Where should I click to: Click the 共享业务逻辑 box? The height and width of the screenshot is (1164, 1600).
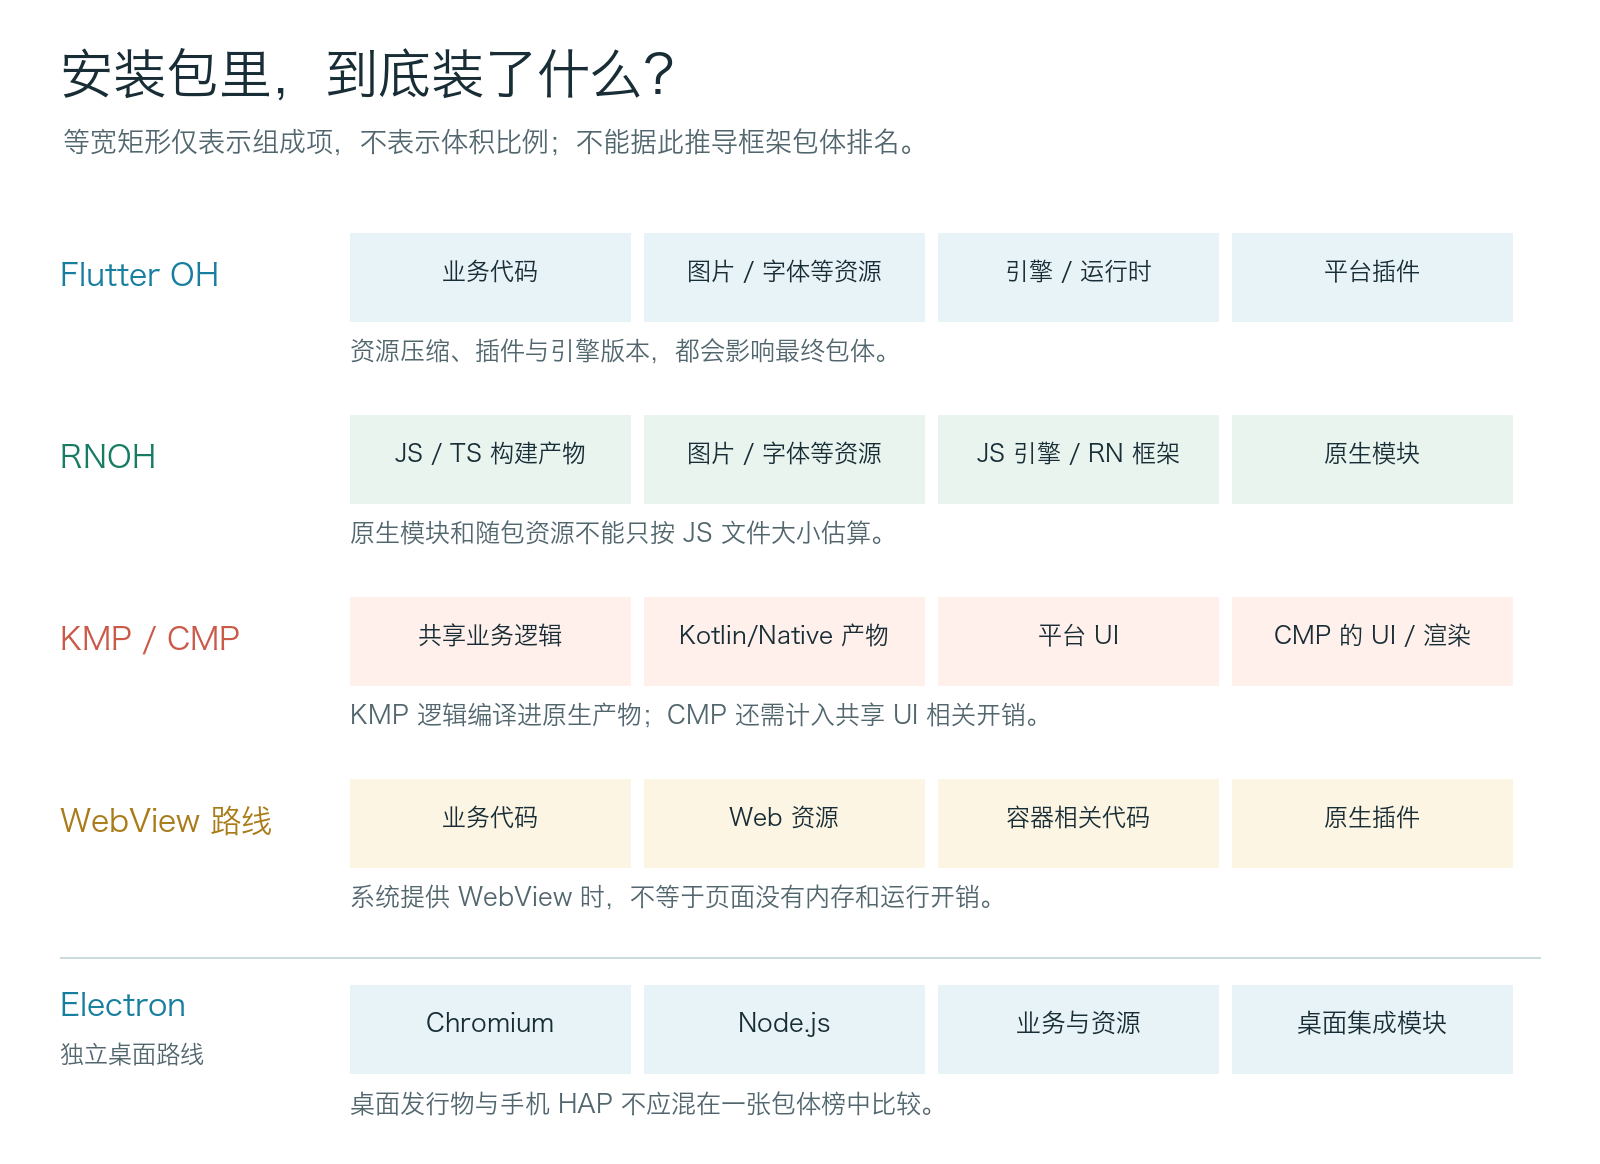click(490, 641)
